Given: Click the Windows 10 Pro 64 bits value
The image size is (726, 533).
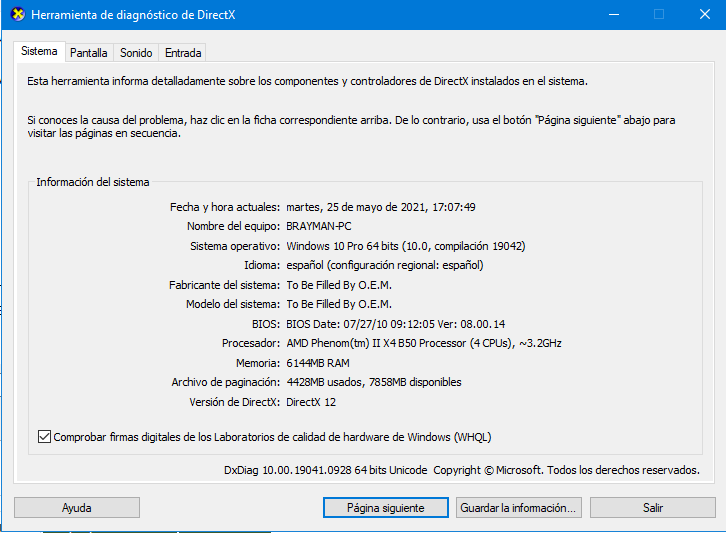Looking at the screenshot, I should [406, 246].
